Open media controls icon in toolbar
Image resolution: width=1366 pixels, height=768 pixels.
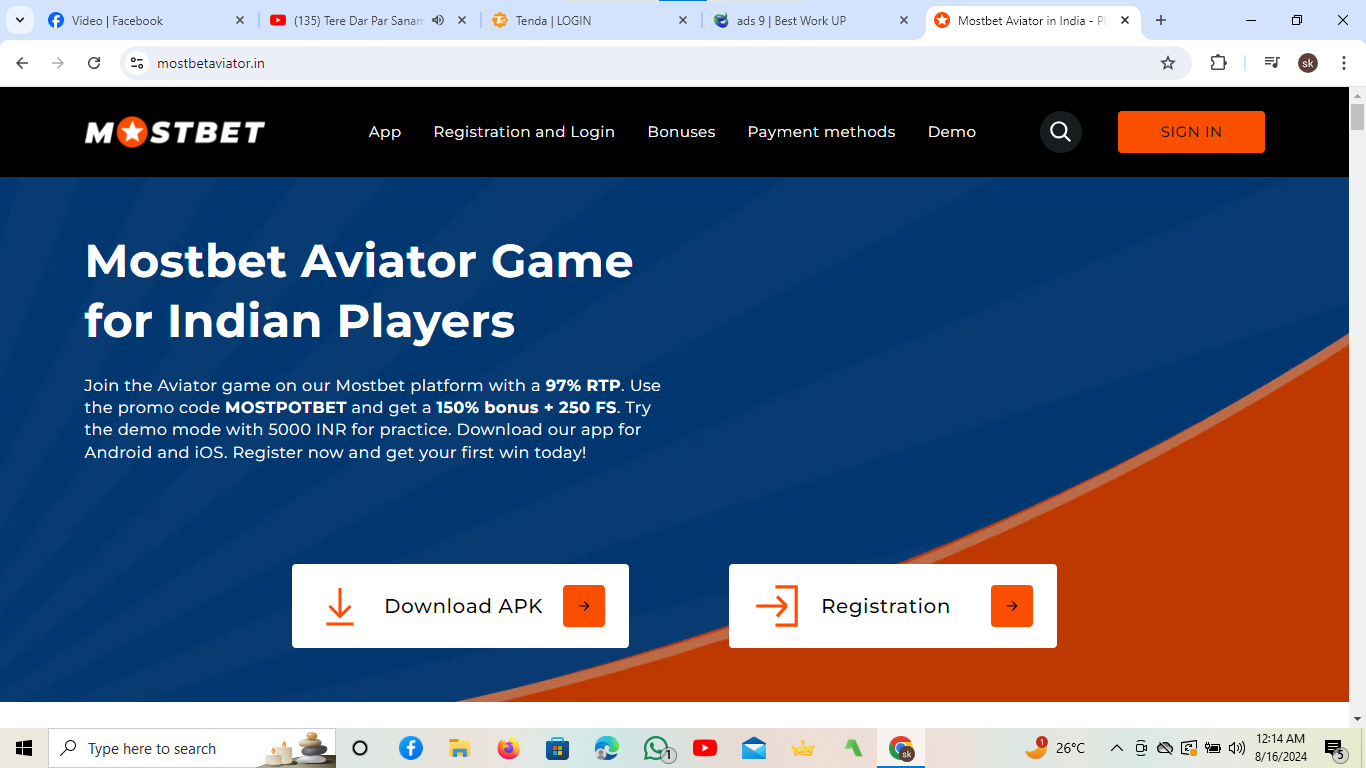1272,63
